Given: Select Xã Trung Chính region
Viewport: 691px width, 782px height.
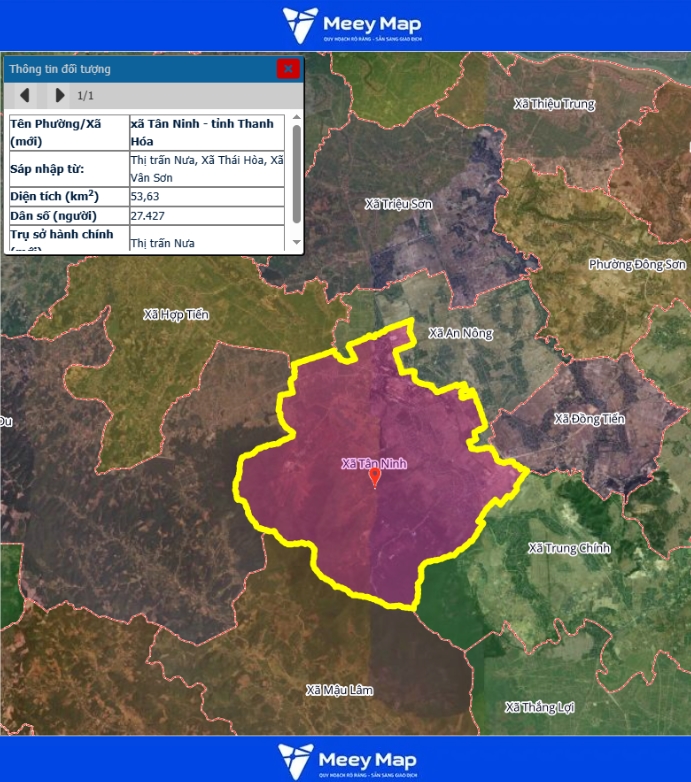Looking at the screenshot, I should tap(569, 548).
